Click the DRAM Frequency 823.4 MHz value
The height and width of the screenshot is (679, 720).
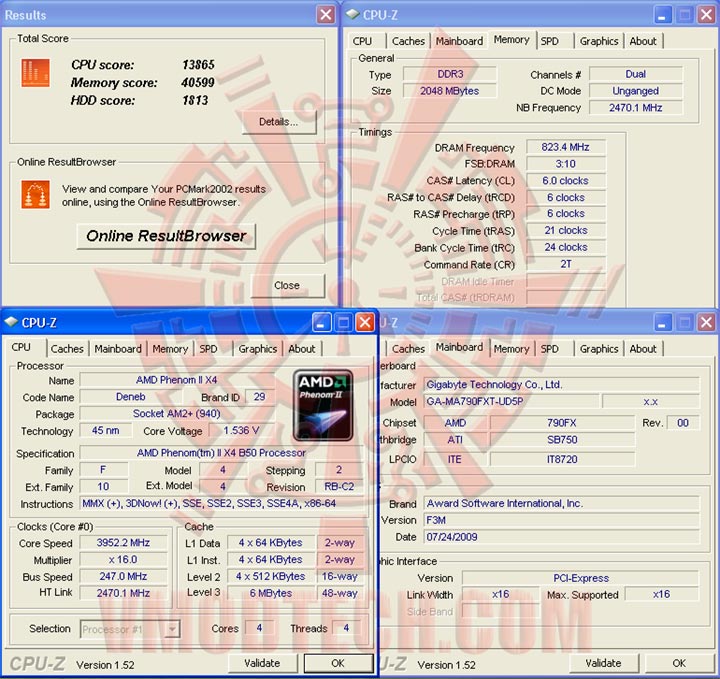[565, 147]
